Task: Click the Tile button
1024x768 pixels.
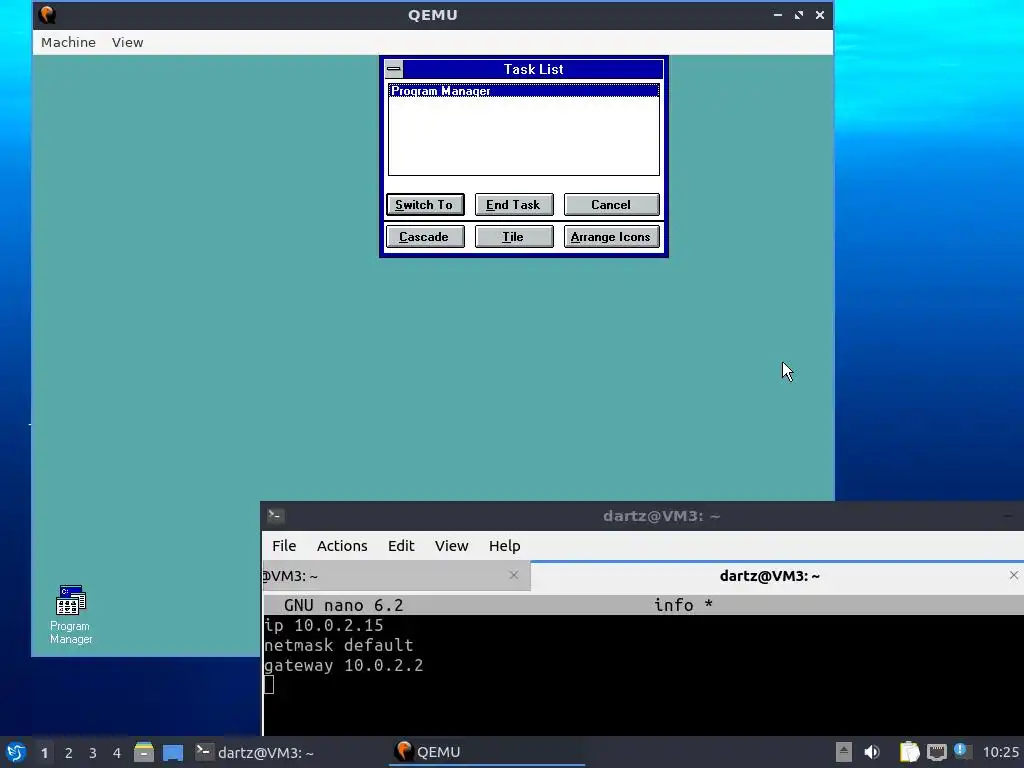Action: 514,236
